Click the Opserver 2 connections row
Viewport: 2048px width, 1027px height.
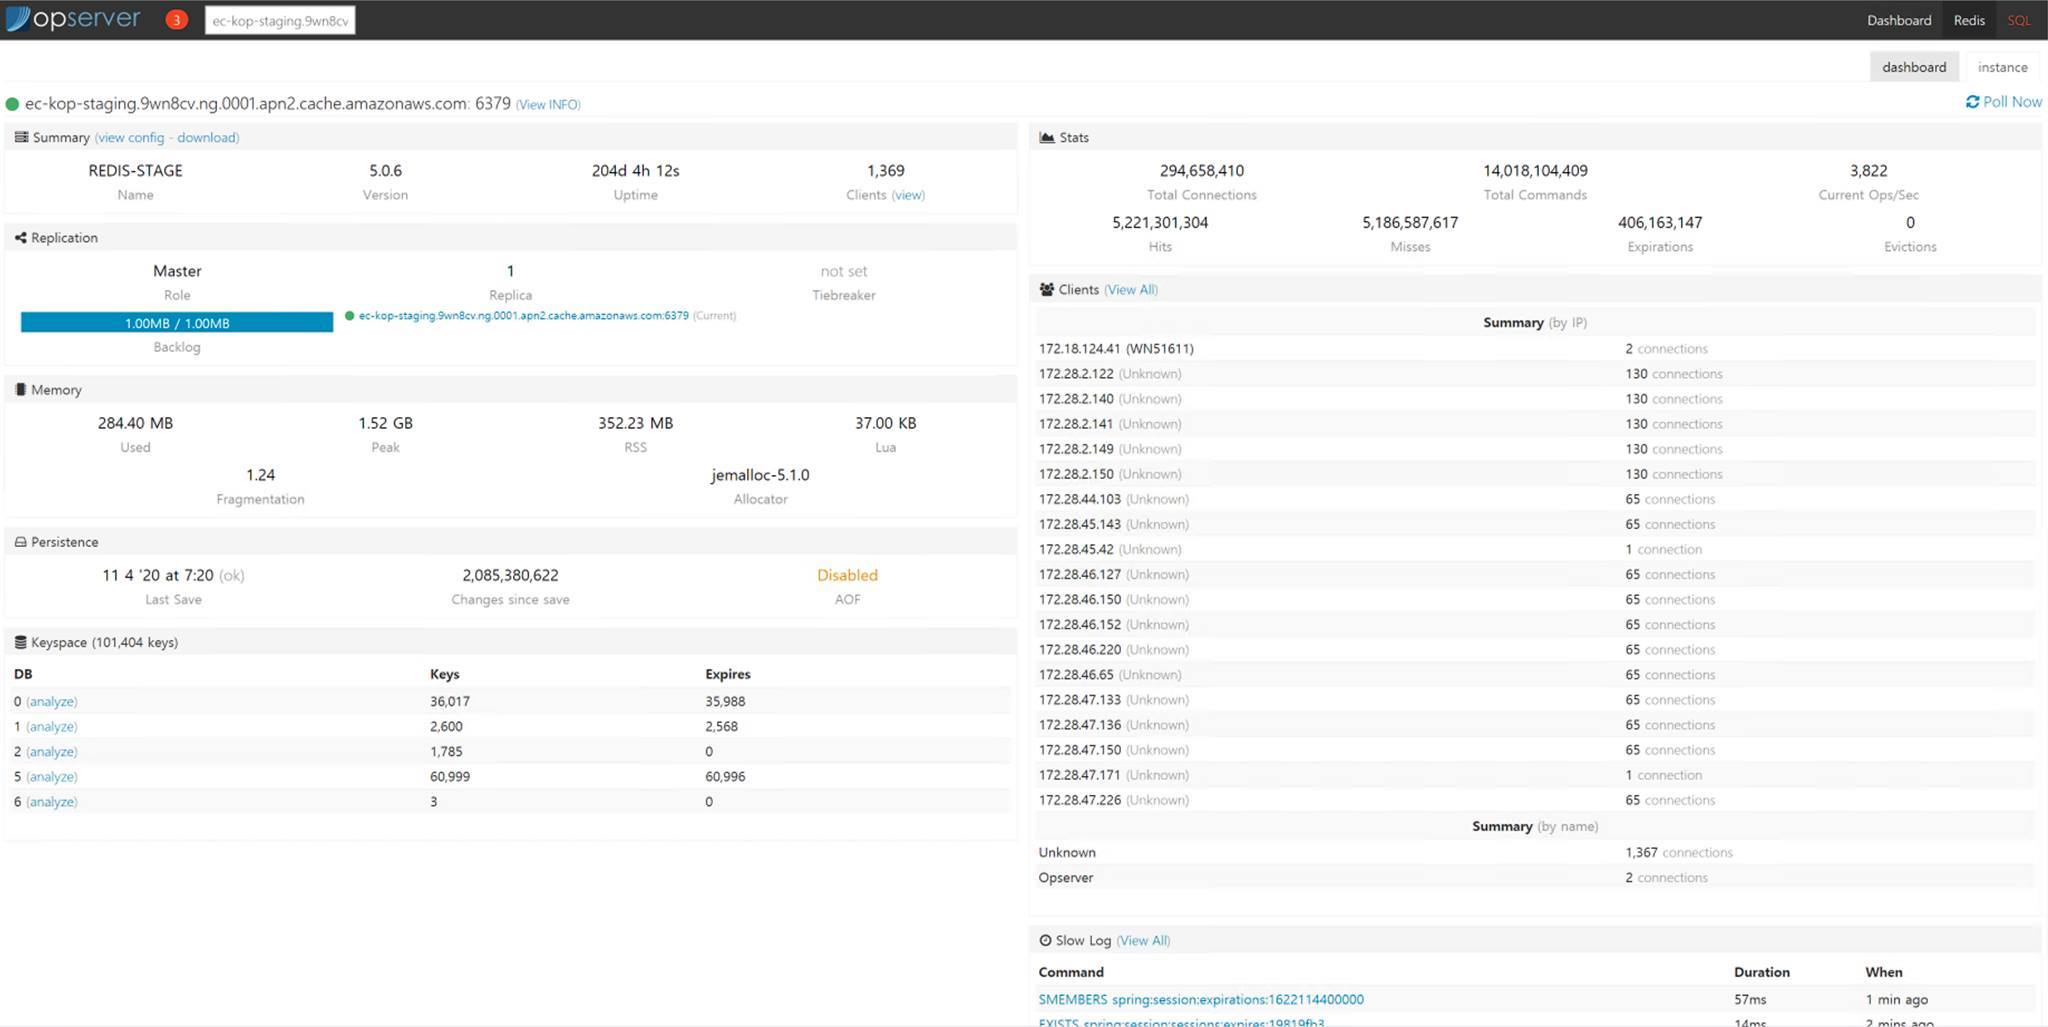(x=1536, y=878)
